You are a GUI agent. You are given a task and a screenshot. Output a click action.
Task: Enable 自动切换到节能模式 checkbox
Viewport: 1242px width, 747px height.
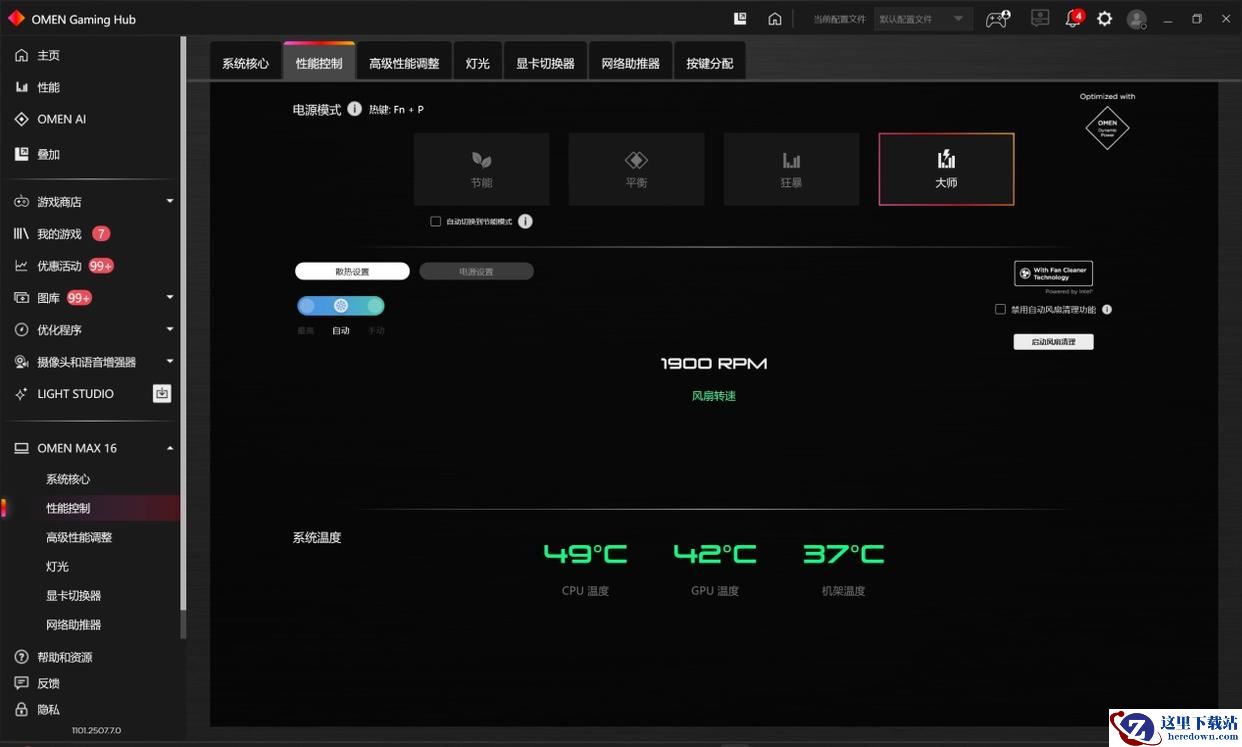click(436, 221)
